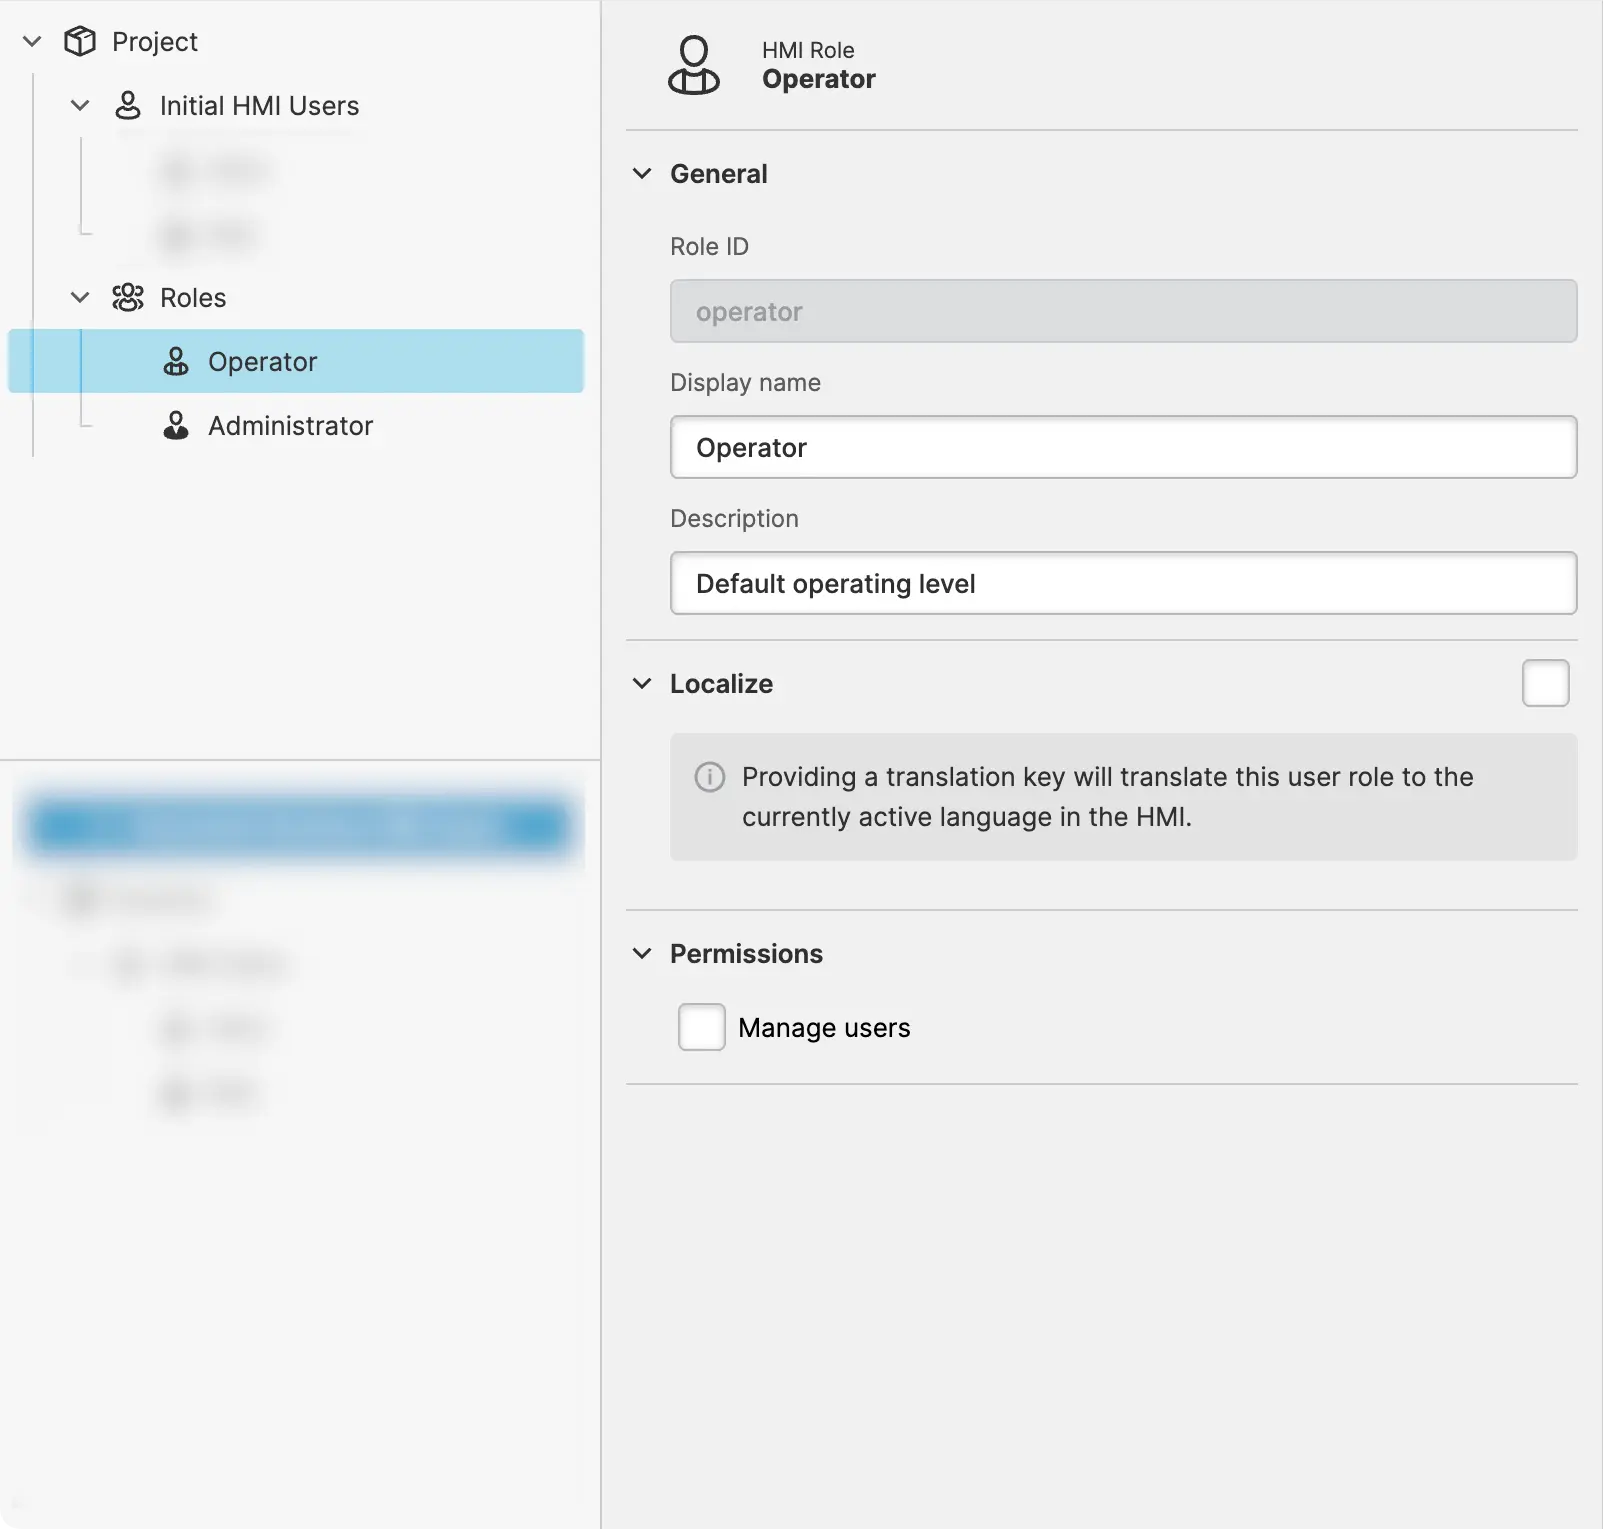Click the Description input field
Image resolution: width=1603 pixels, height=1529 pixels.
(1122, 583)
